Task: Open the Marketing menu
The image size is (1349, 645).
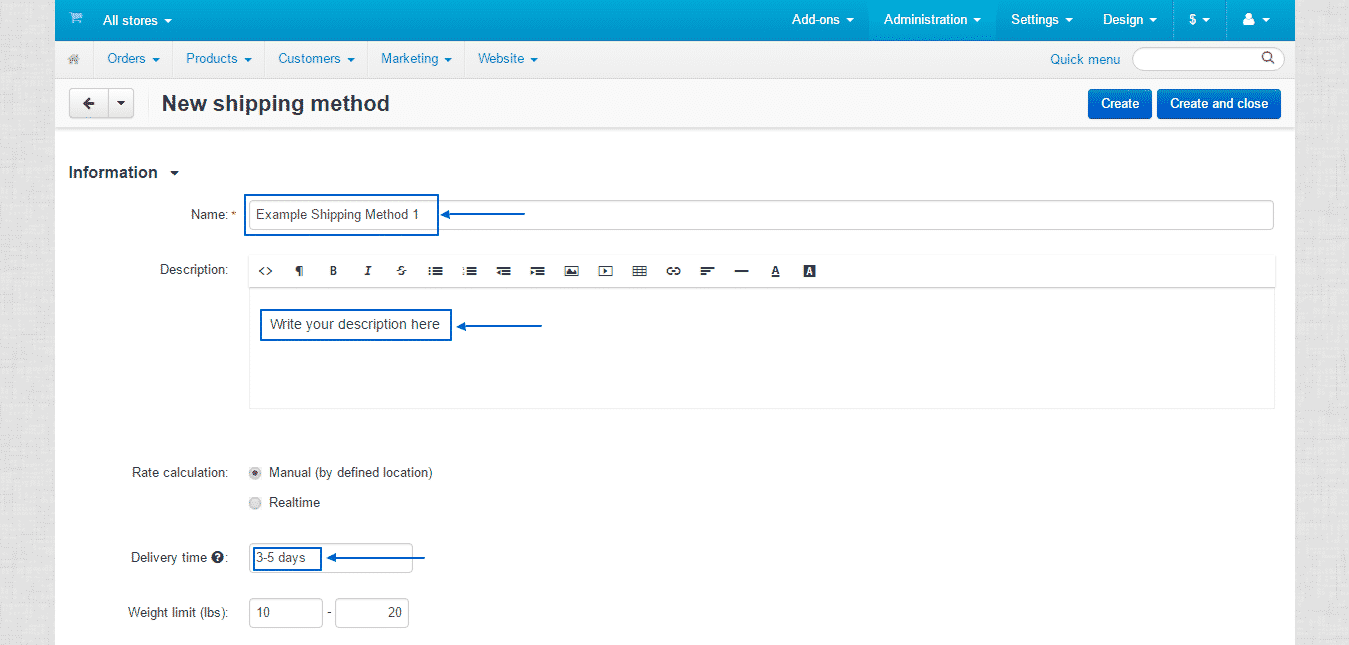Action: 415,58
